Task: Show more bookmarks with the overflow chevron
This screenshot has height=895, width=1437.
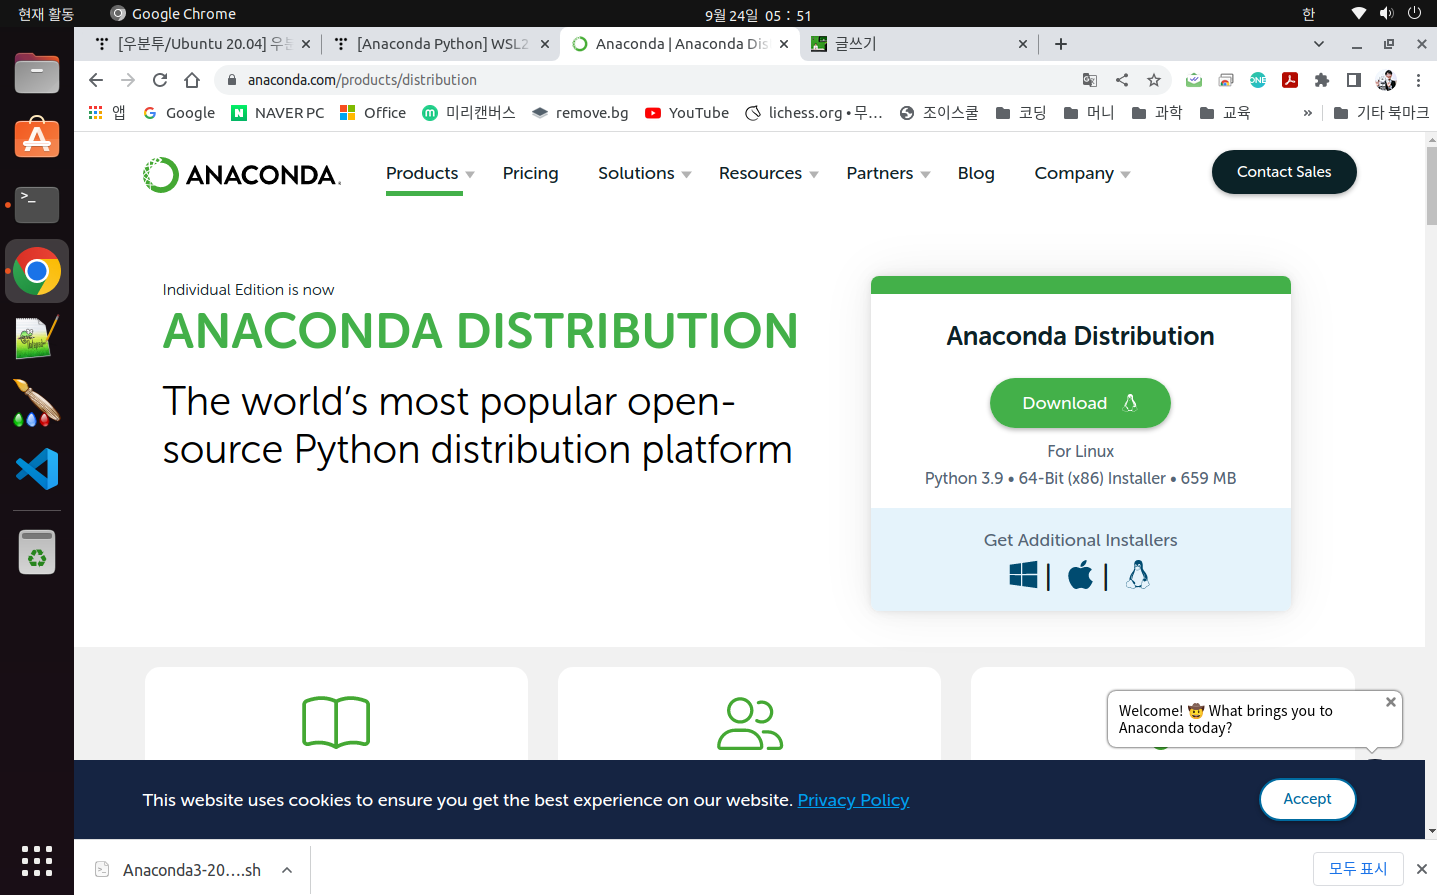Action: pyautogui.click(x=1307, y=113)
